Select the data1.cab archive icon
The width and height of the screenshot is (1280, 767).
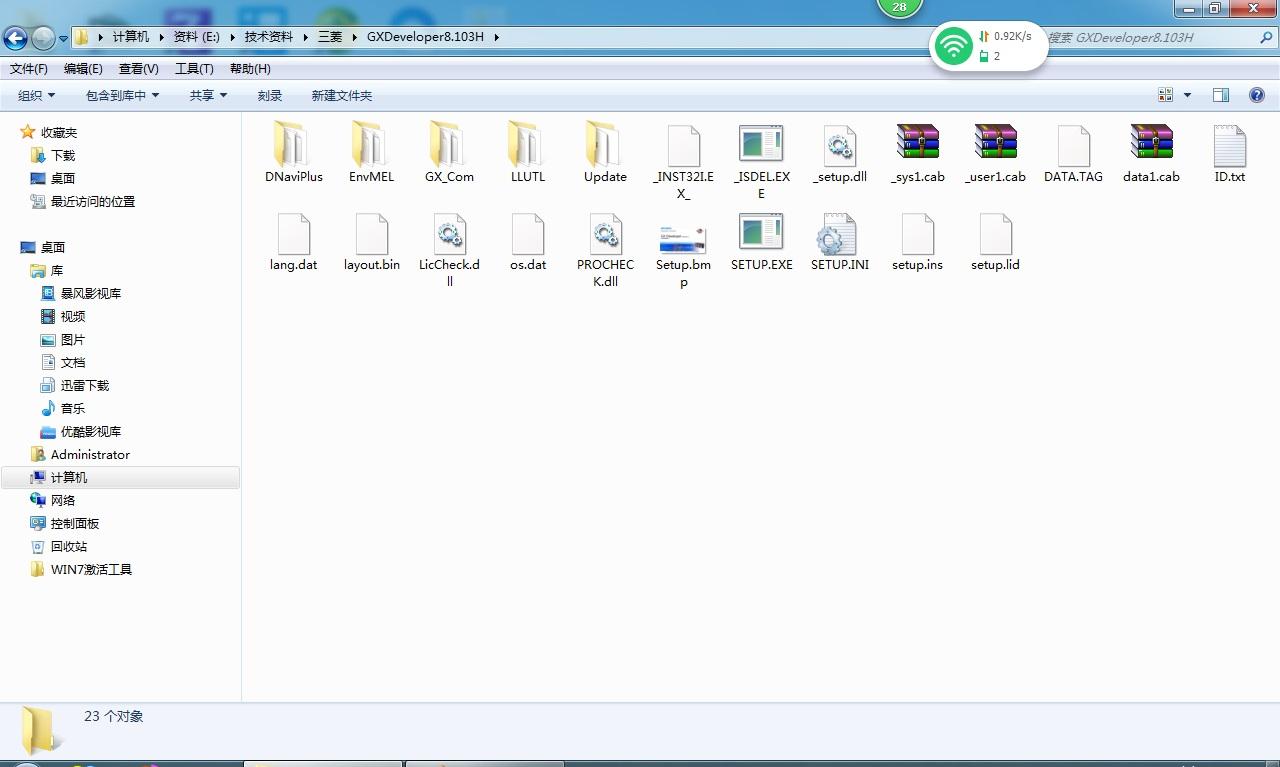tap(1151, 142)
